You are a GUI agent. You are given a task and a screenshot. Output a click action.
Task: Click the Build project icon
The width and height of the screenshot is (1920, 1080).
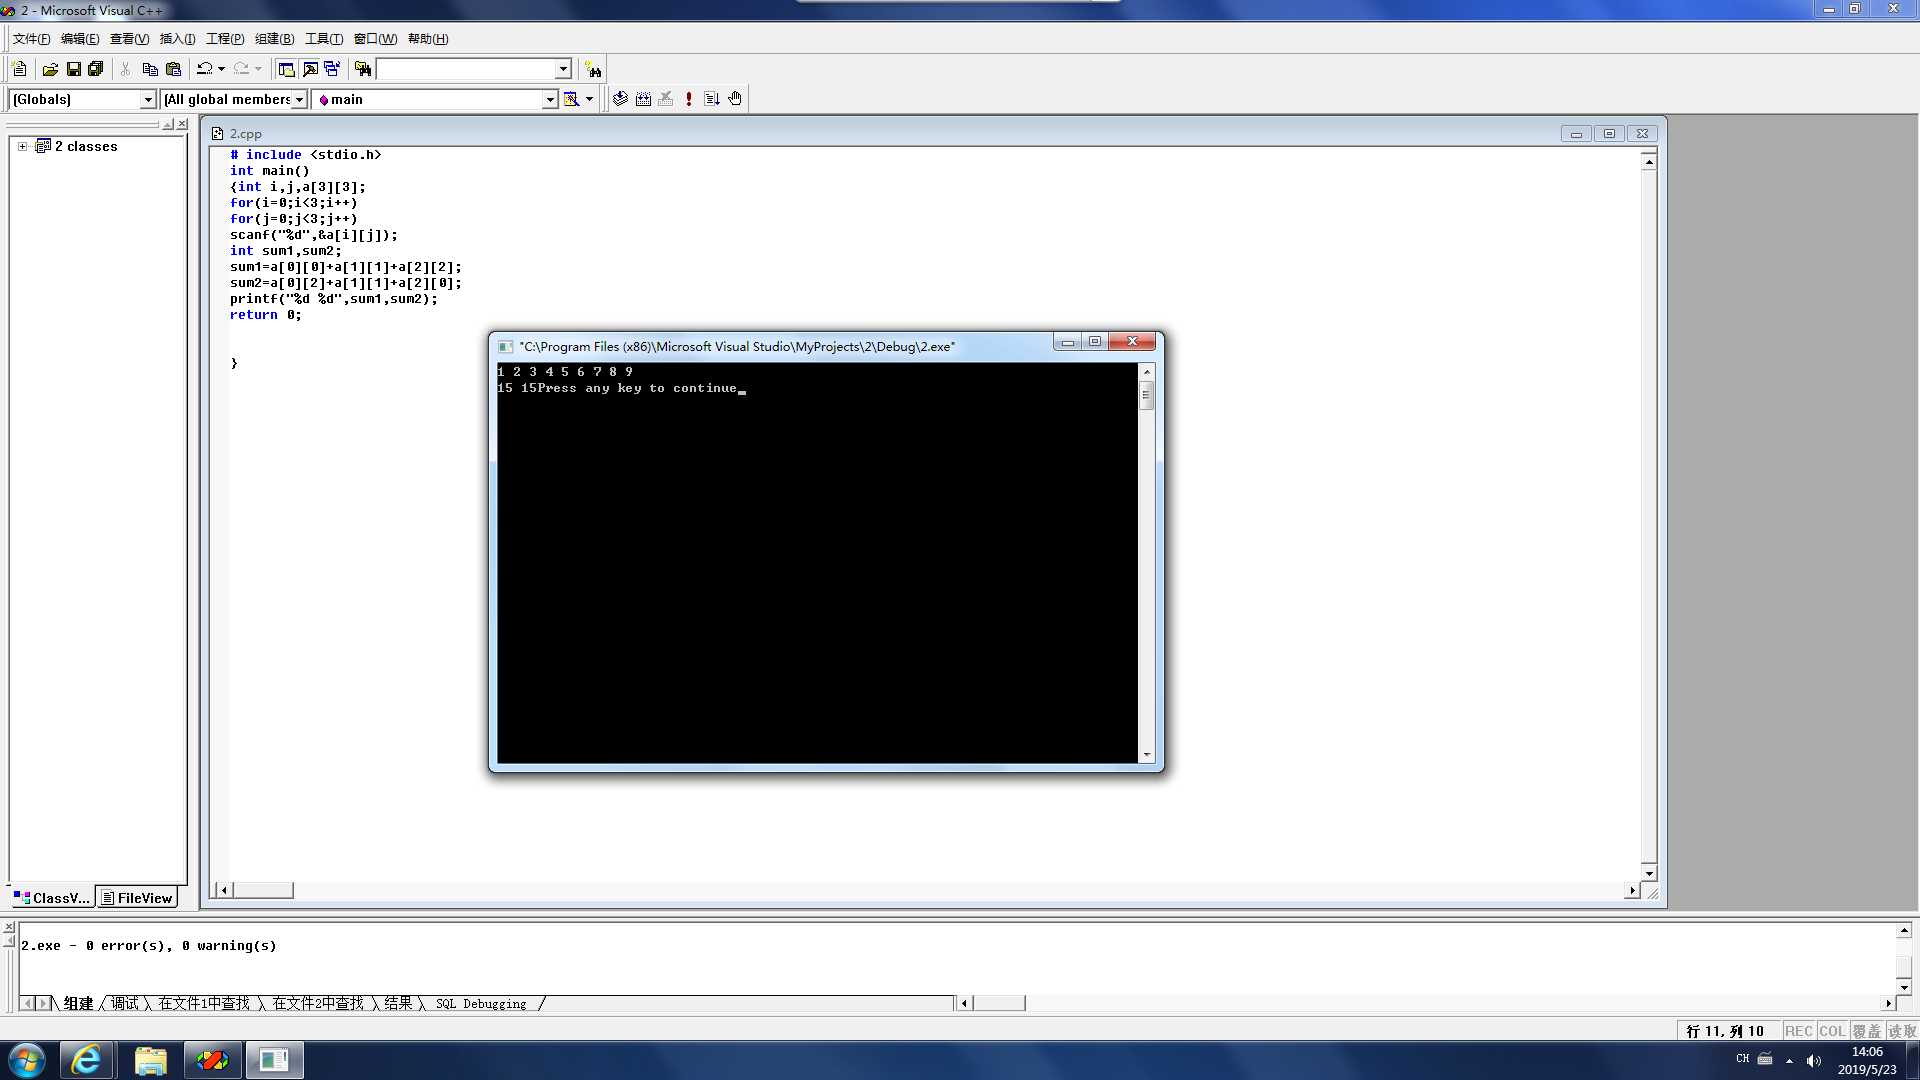click(x=643, y=99)
